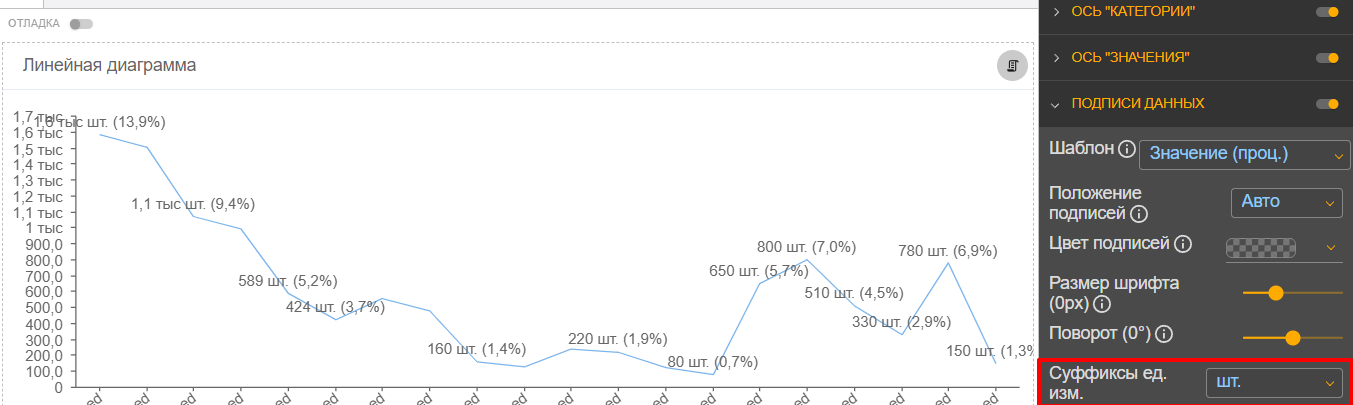The height and width of the screenshot is (405, 1353).
Task: Disable the Ось "Категории" switch
Action: (1327, 12)
